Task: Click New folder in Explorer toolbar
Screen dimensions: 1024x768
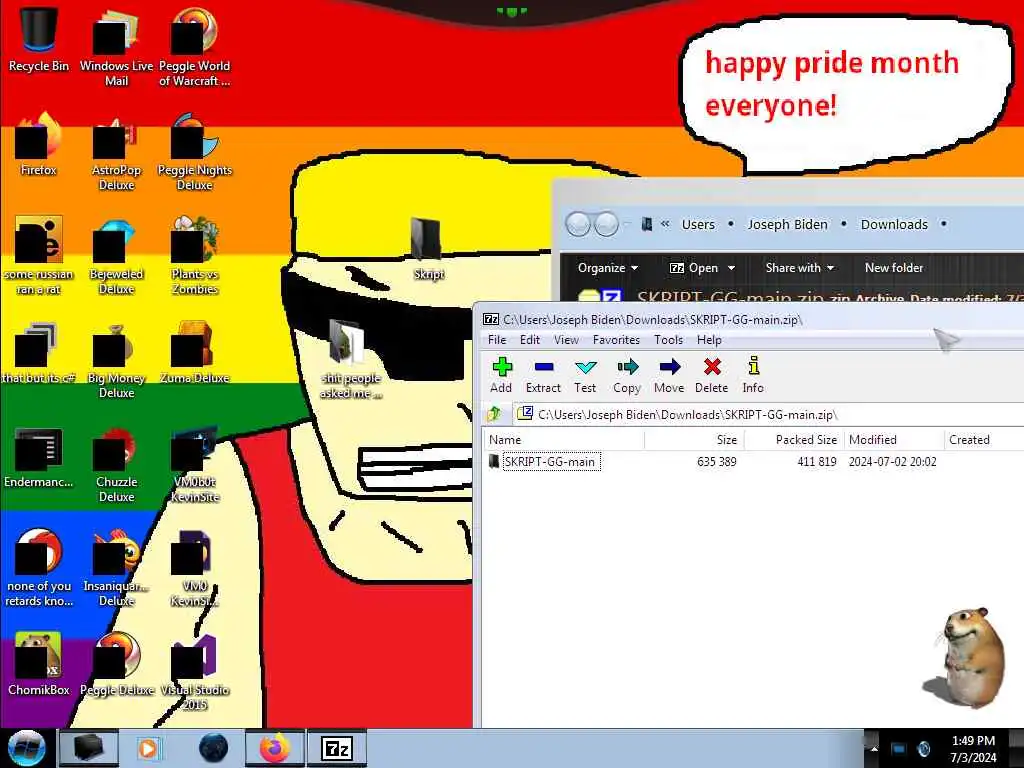Action: (x=894, y=268)
